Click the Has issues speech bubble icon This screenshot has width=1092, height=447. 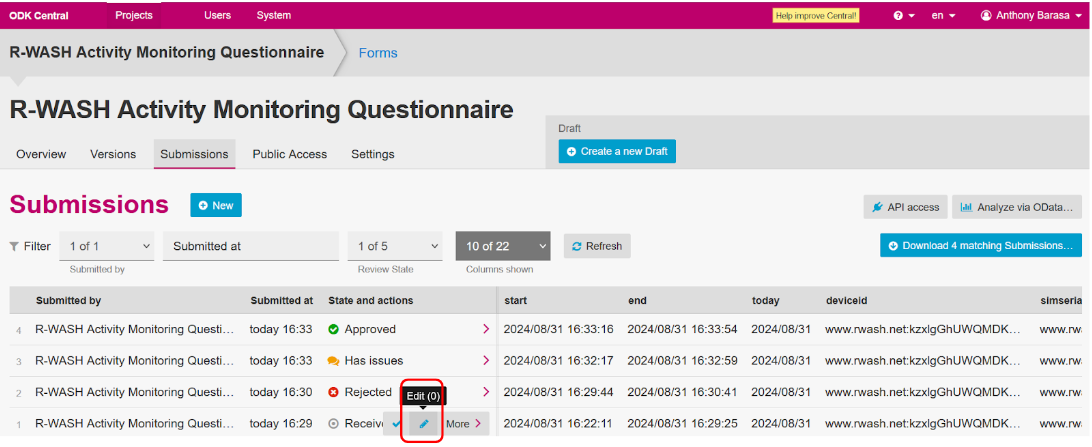click(x=334, y=361)
